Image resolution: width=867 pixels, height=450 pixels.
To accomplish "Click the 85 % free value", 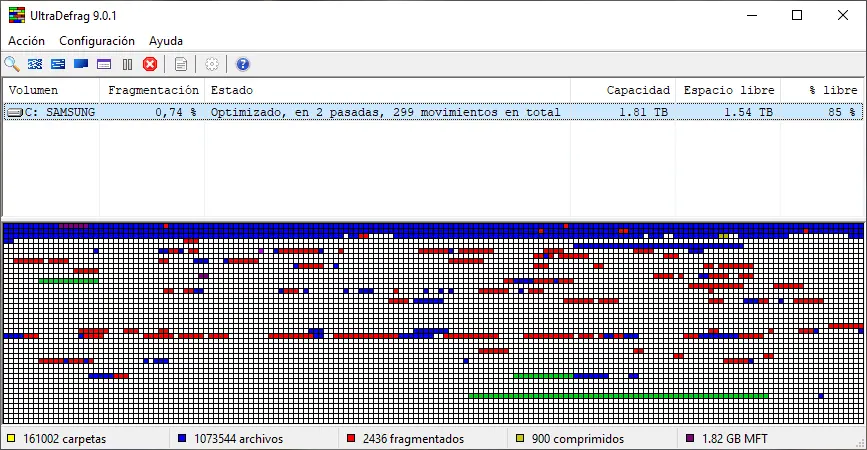I will tap(842, 112).
